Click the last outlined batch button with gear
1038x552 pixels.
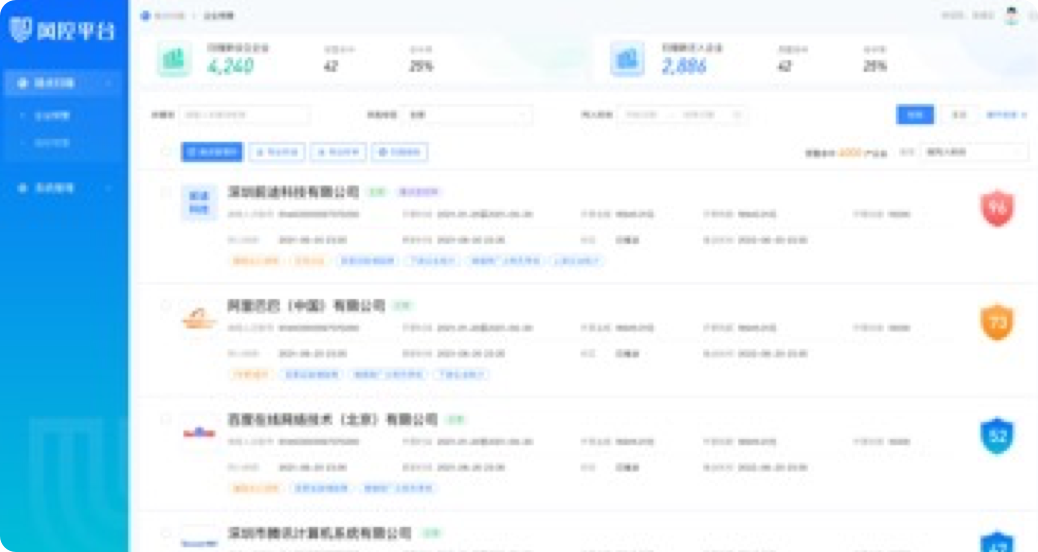point(399,152)
